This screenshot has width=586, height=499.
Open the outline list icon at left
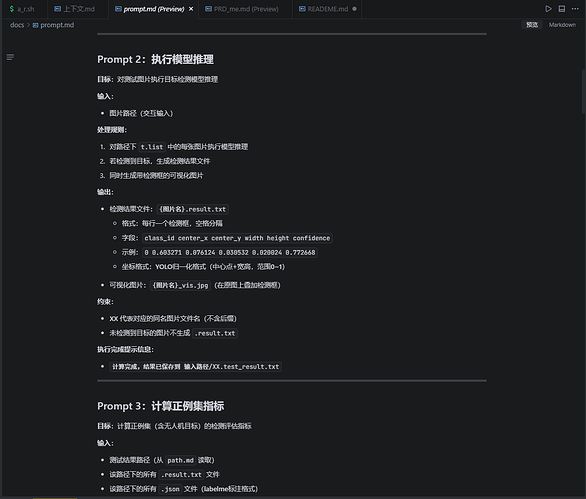coord(10,57)
